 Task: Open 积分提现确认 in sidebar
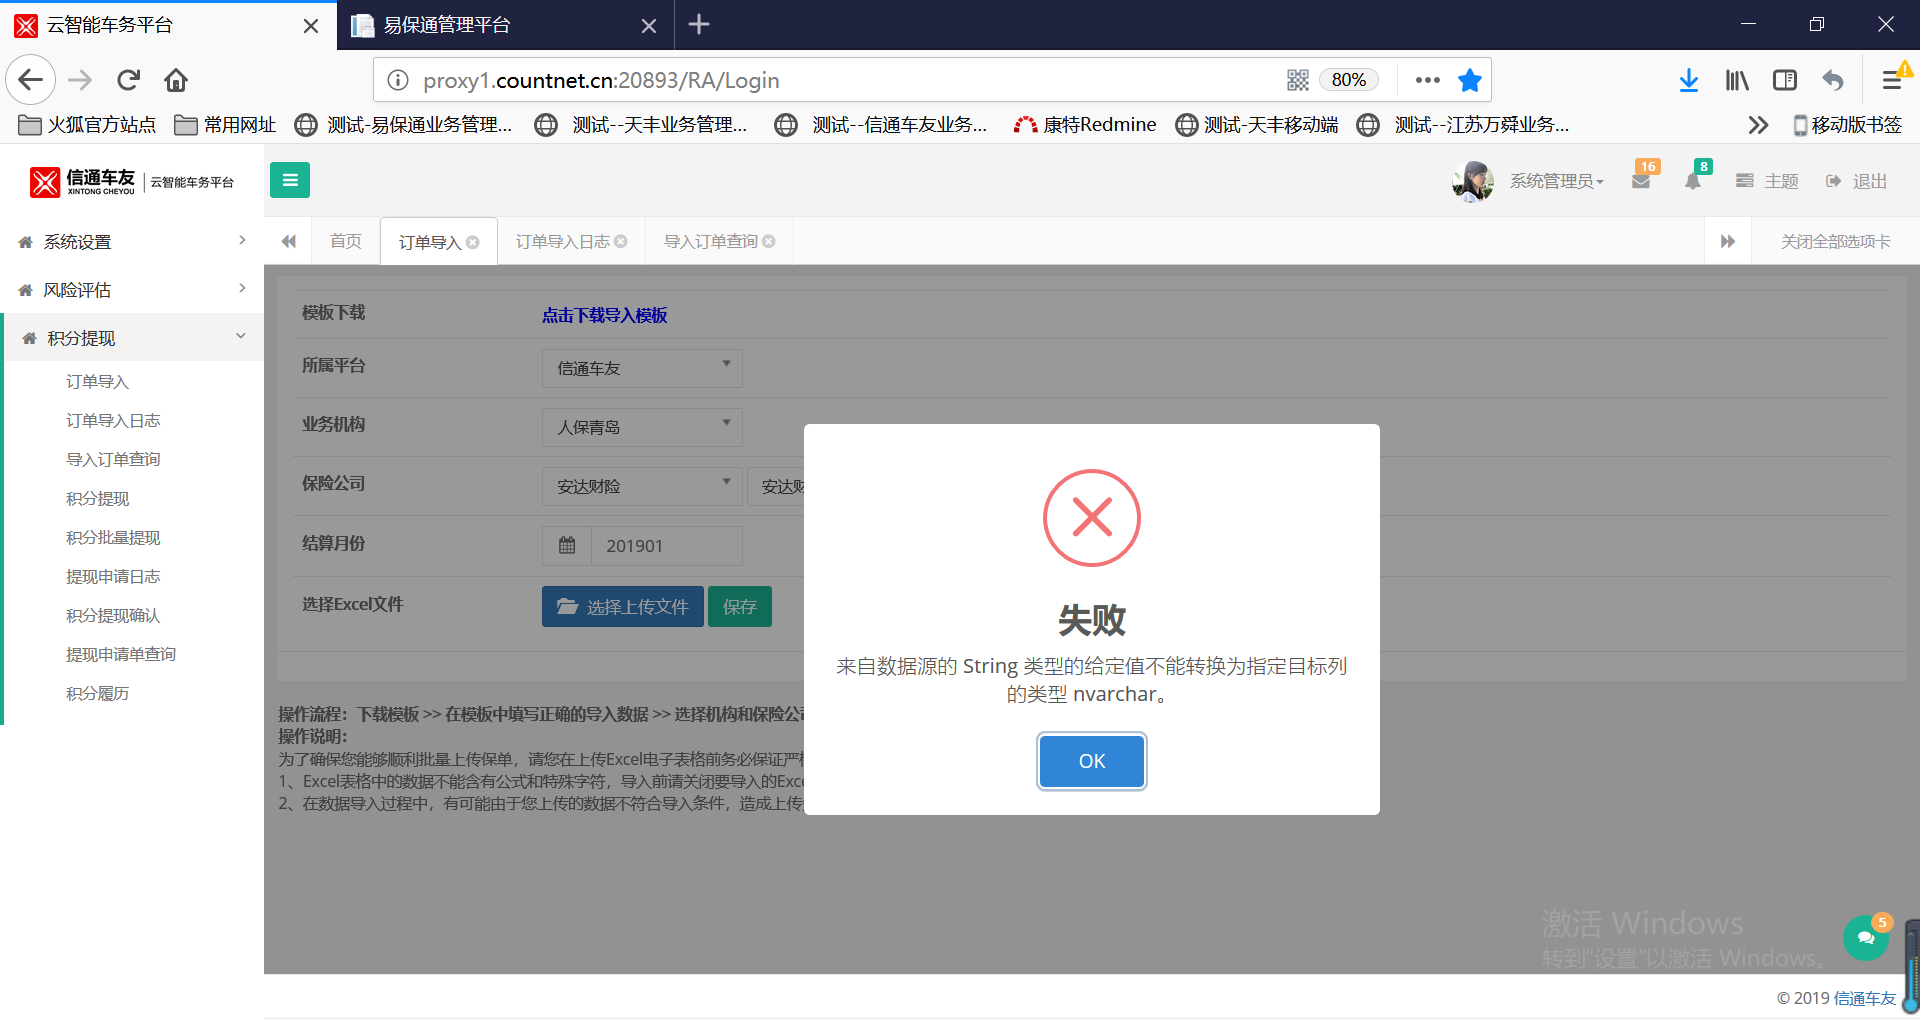pyautogui.click(x=113, y=615)
